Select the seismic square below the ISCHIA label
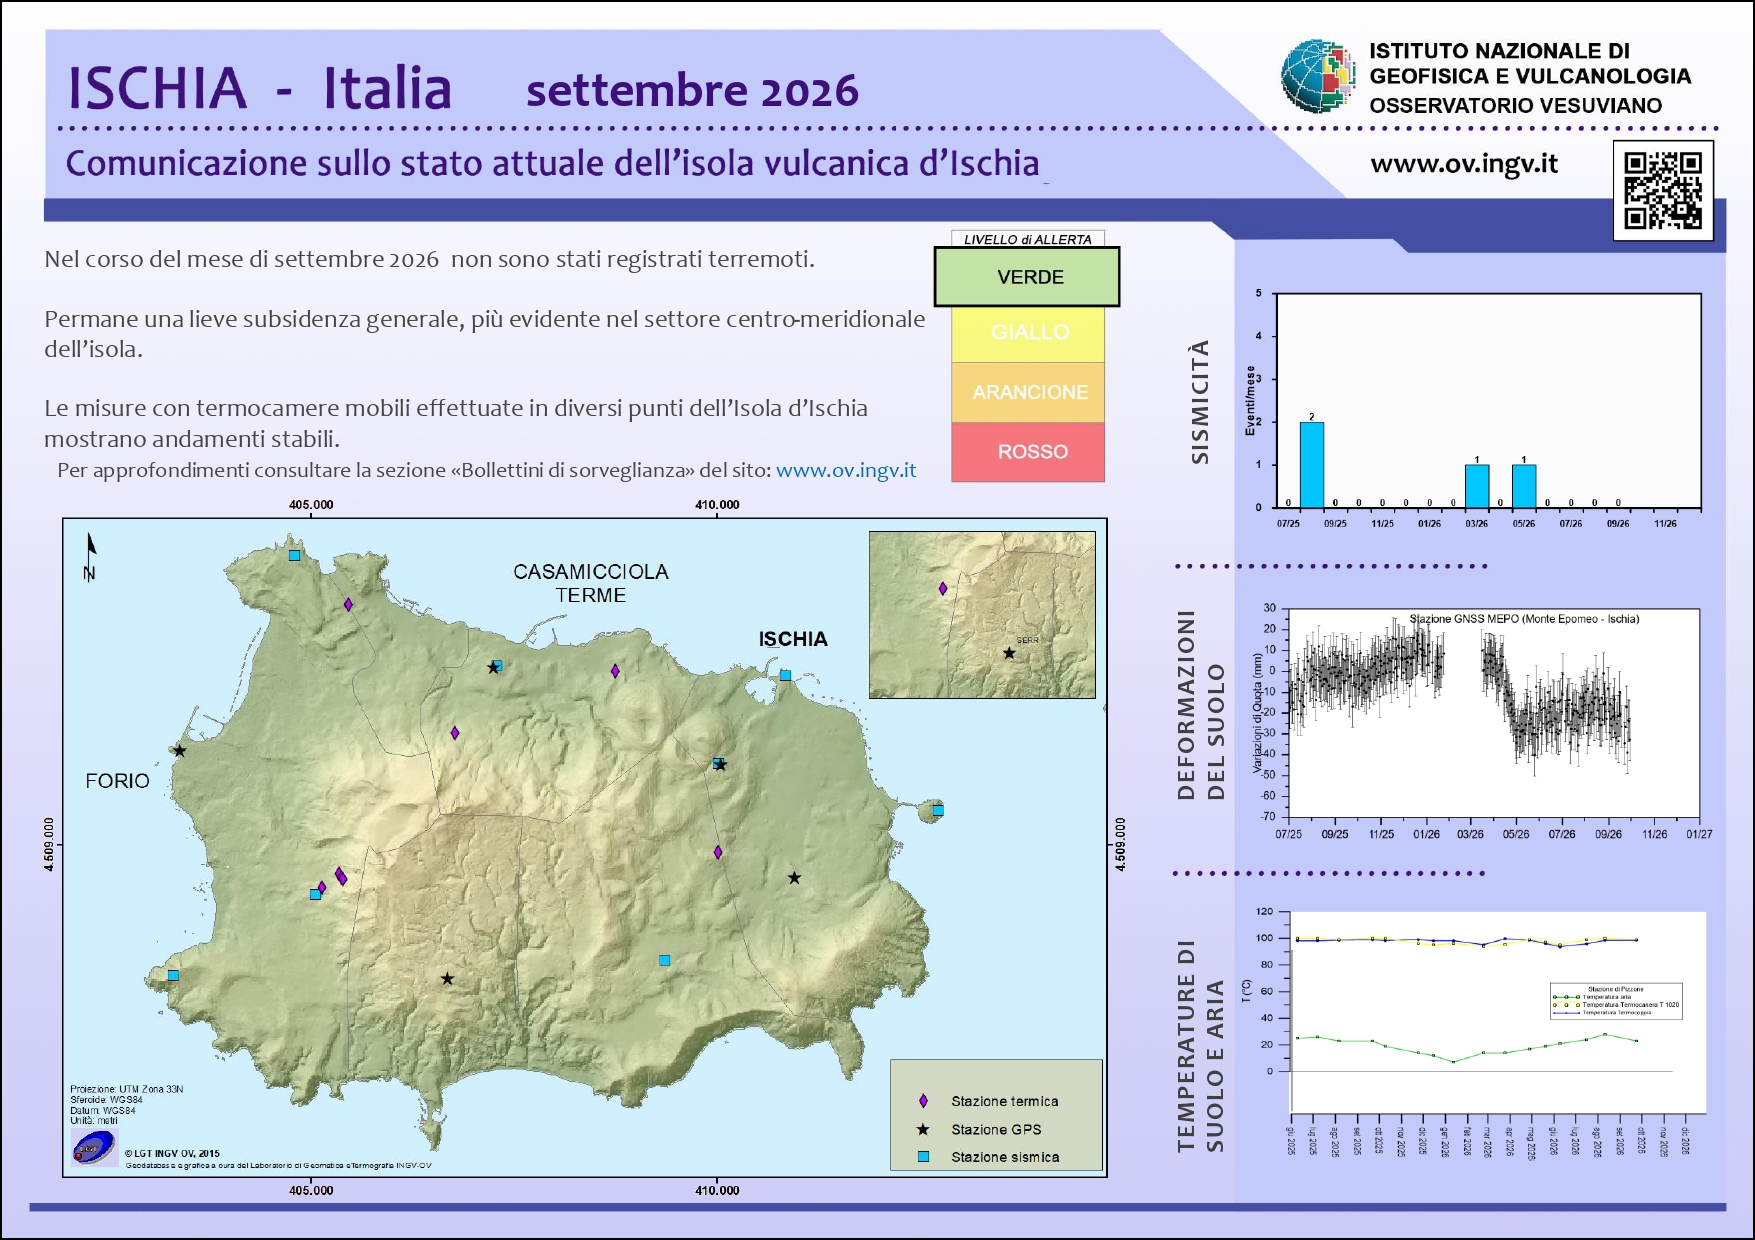Screen dimensions: 1755x1240 785,675
